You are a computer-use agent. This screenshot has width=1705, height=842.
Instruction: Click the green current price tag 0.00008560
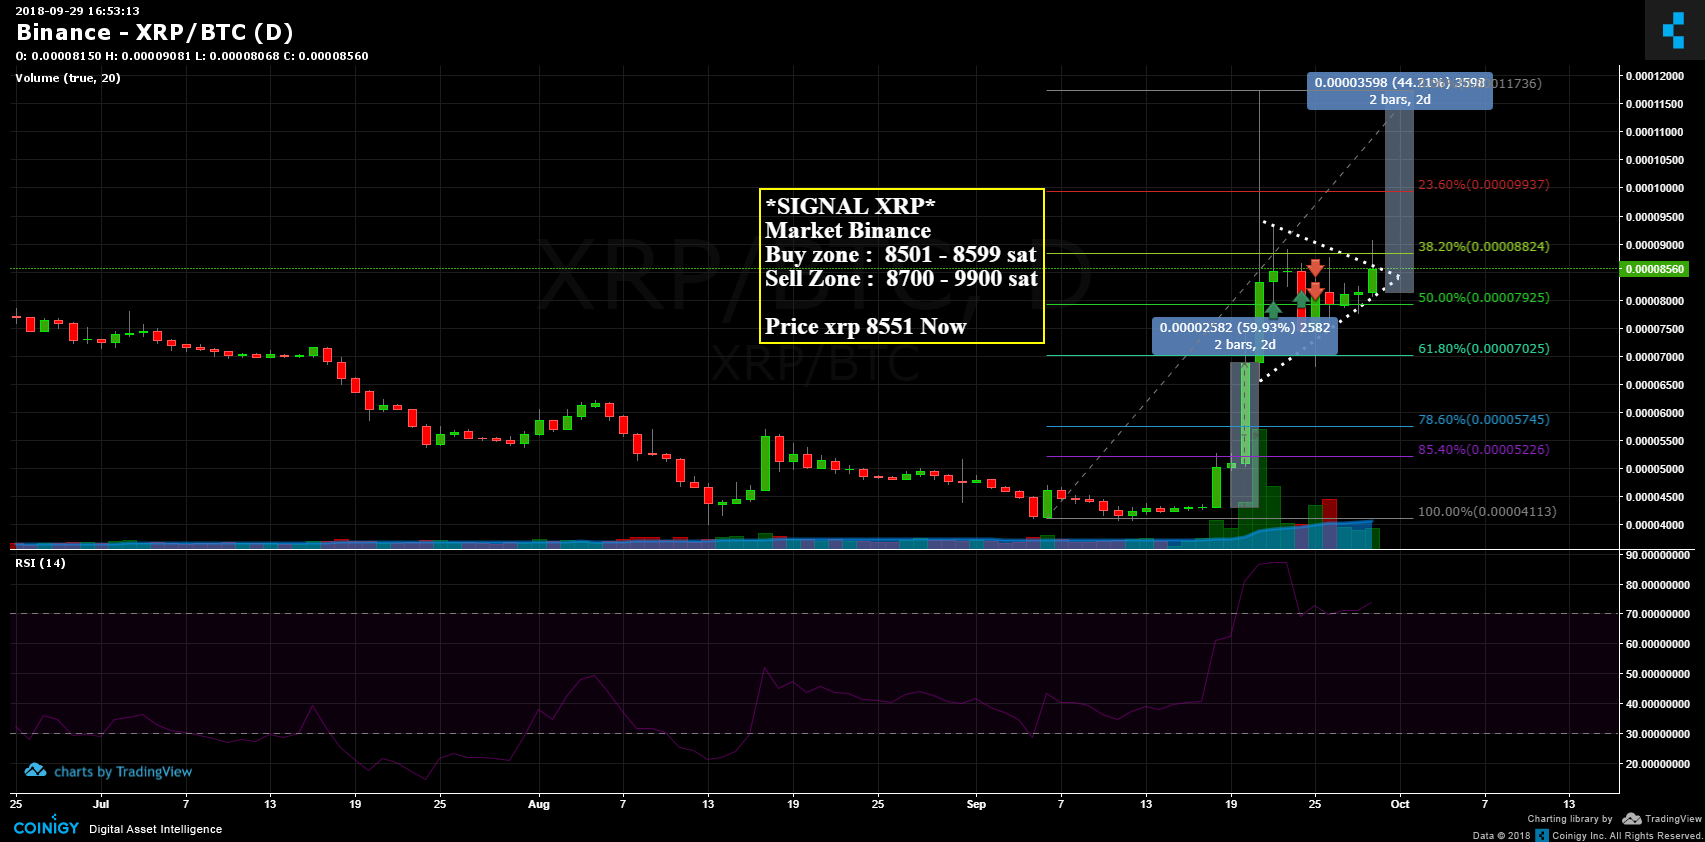pyautogui.click(x=1654, y=269)
